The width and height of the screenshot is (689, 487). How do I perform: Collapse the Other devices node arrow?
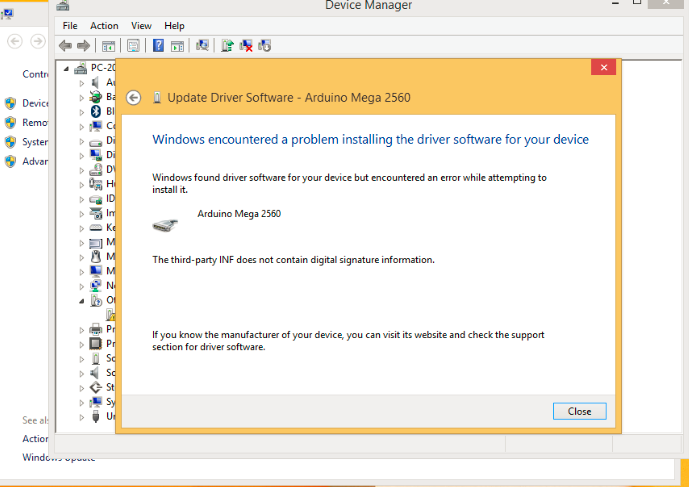pyautogui.click(x=82, y=301)
